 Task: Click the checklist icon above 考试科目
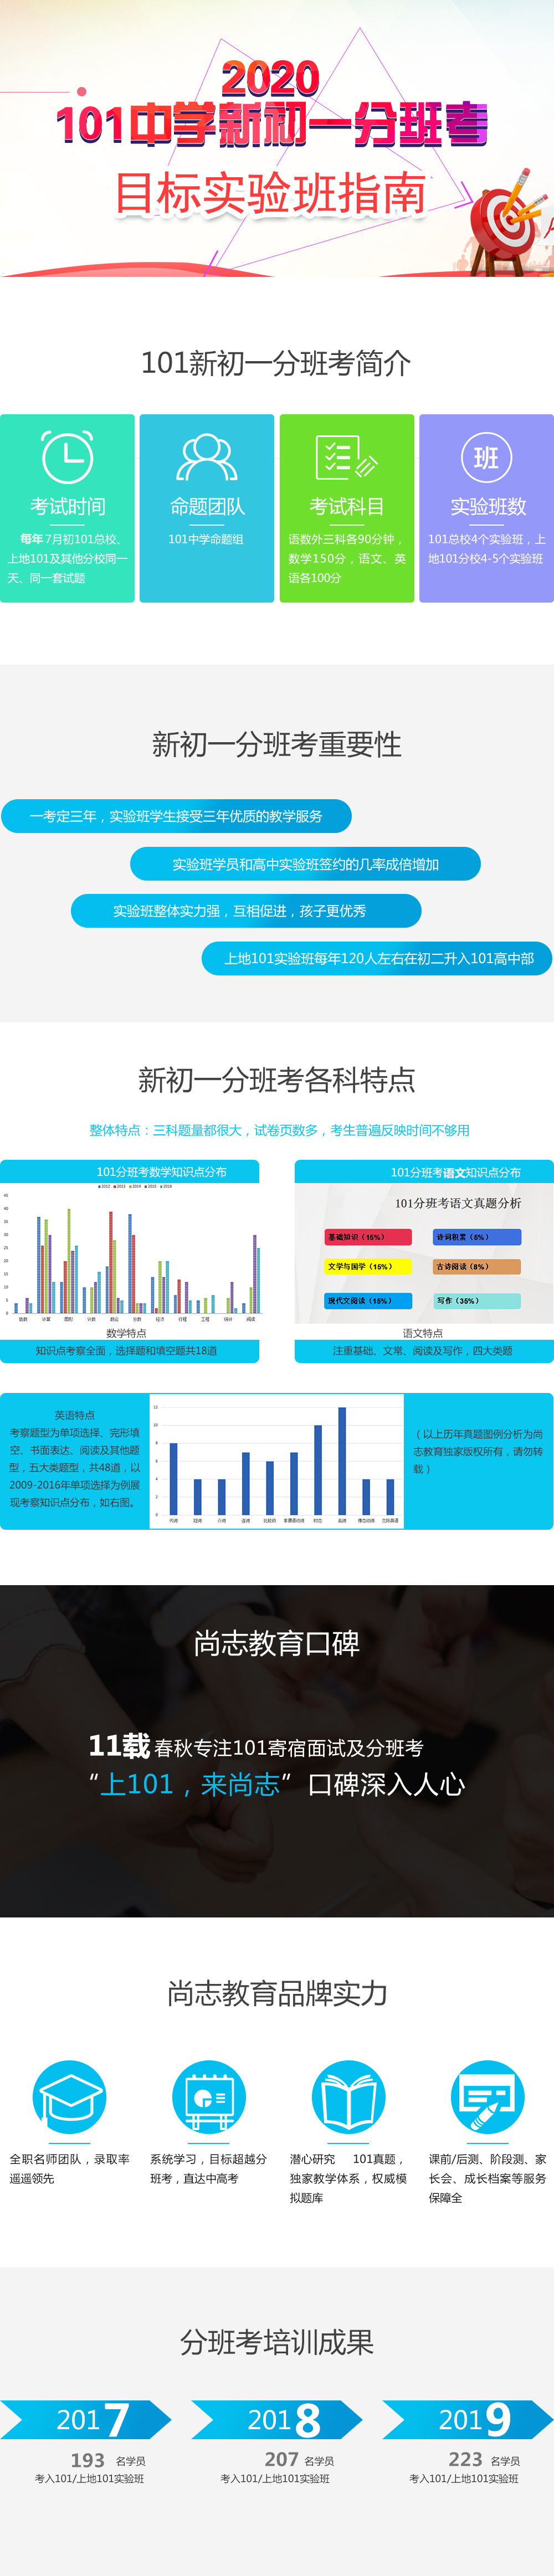345,457
